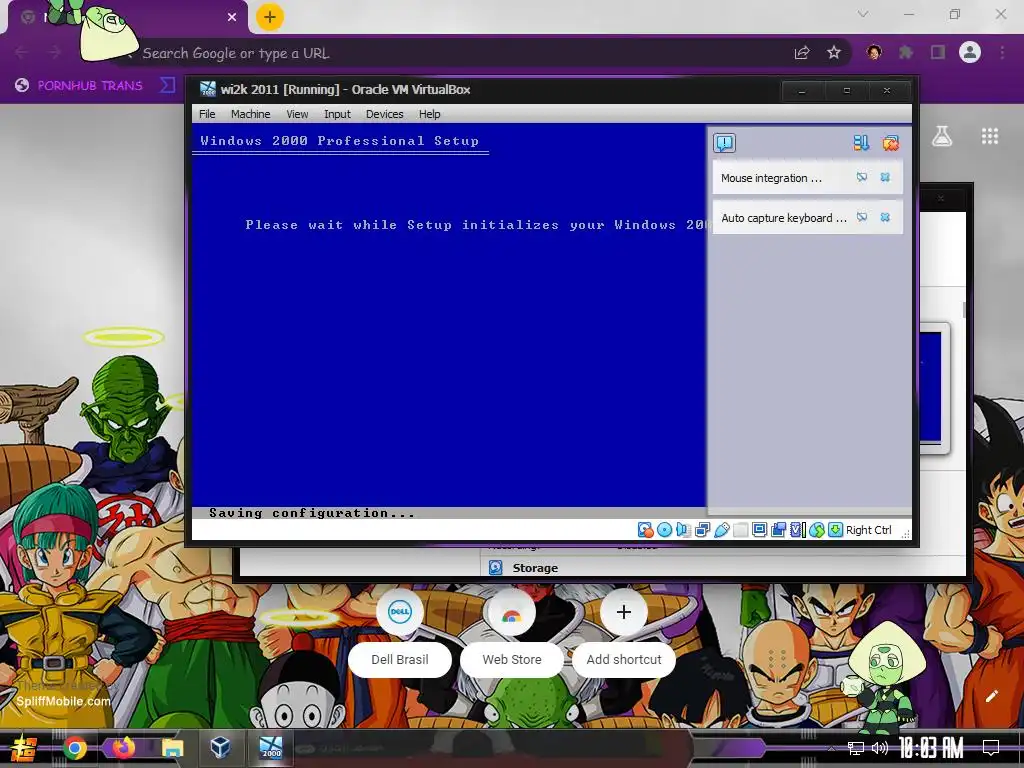Click the Right Ctrl host key label
This screenshot has height=768, width=1024.
coord(869,530)
